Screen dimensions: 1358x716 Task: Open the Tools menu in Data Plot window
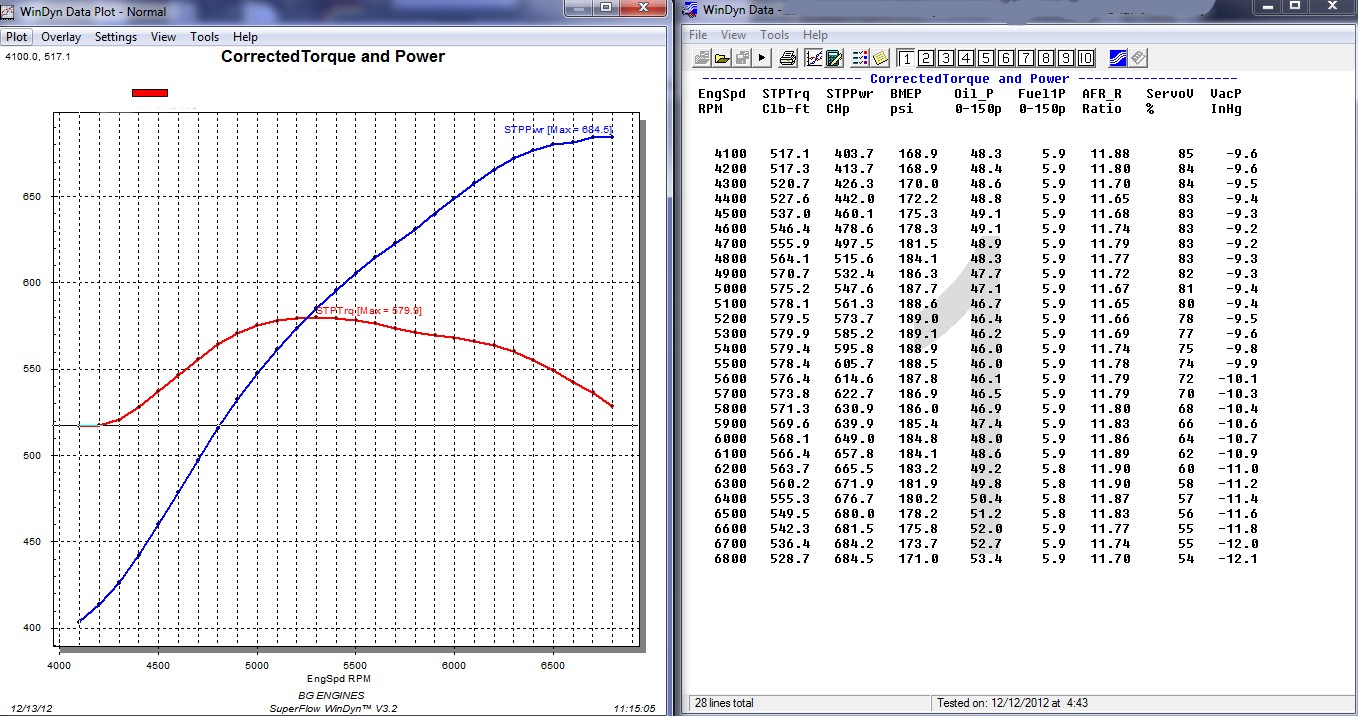[x=204, y=37]
